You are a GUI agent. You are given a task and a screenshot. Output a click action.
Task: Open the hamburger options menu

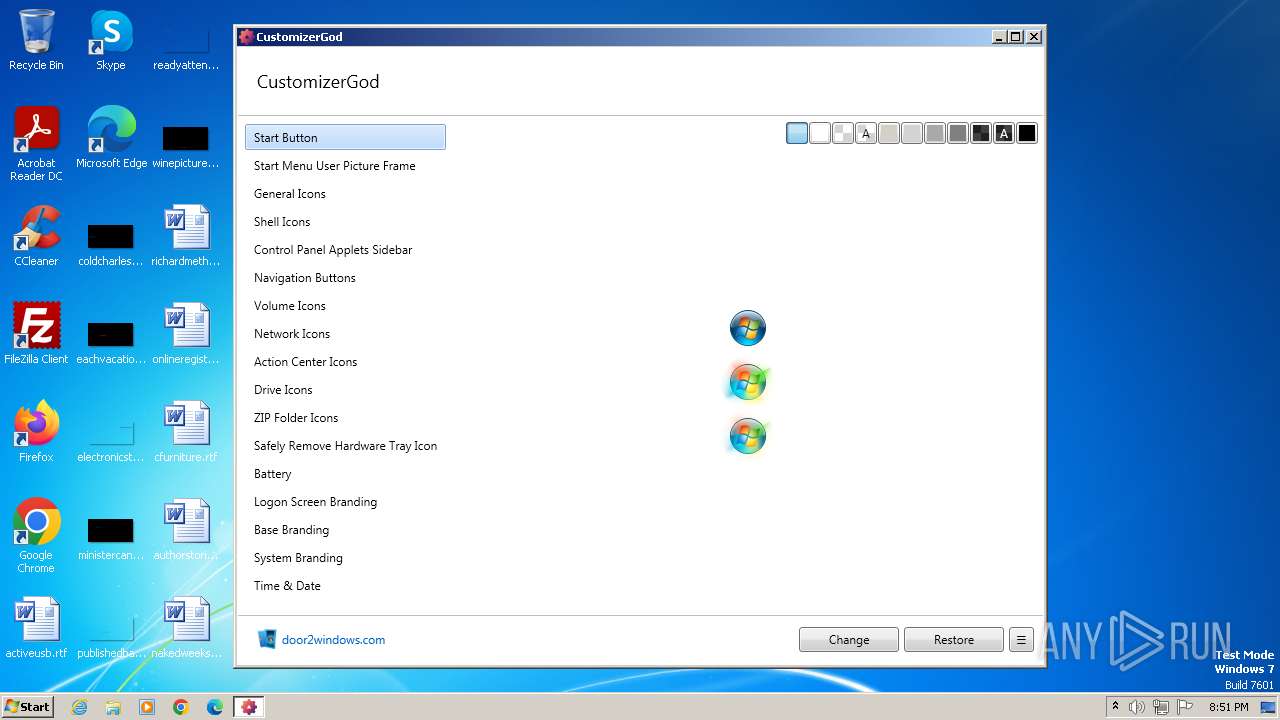(1021, 640)
